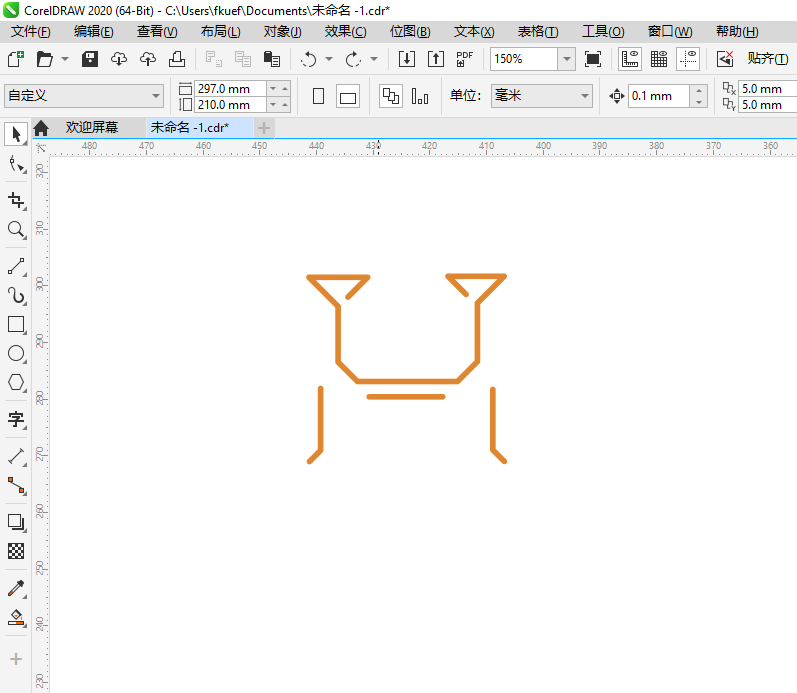Toggle full-screen preview

(x=593, y=59)
